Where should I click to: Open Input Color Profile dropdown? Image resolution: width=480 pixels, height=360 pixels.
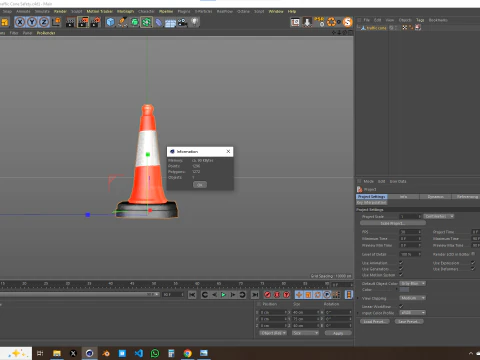point(413,313)
